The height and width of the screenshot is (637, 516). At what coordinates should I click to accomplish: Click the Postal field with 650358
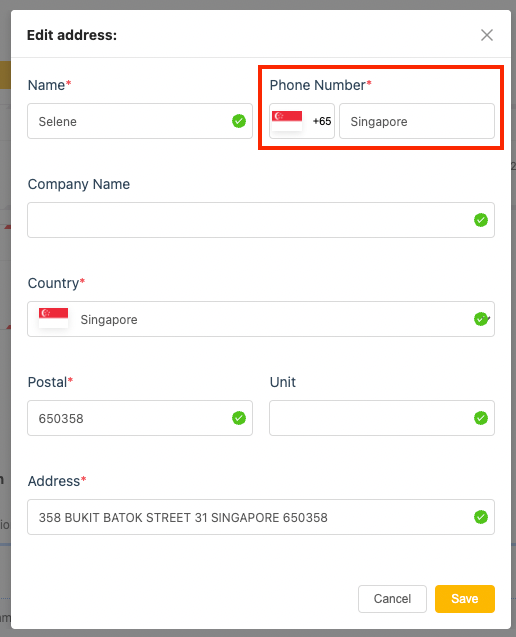tap(140, 418)
